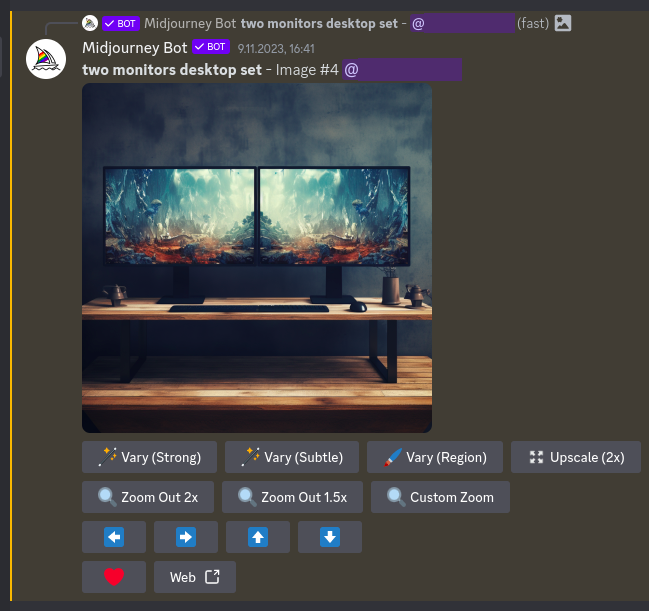Favorite the image with the red heart

[x=114, y=577]
